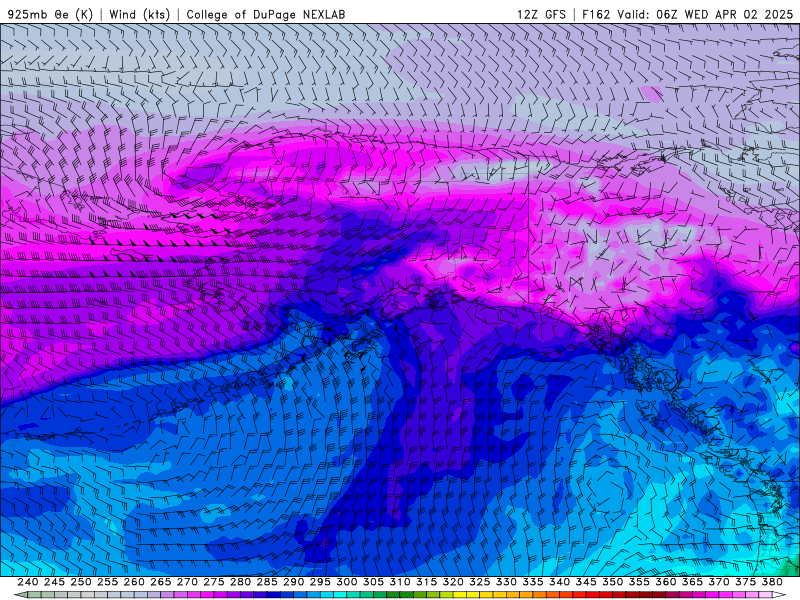This screenshot has height=600, width=800.
Task: Click the 380 value on color scale
Action: coord(772,582)
